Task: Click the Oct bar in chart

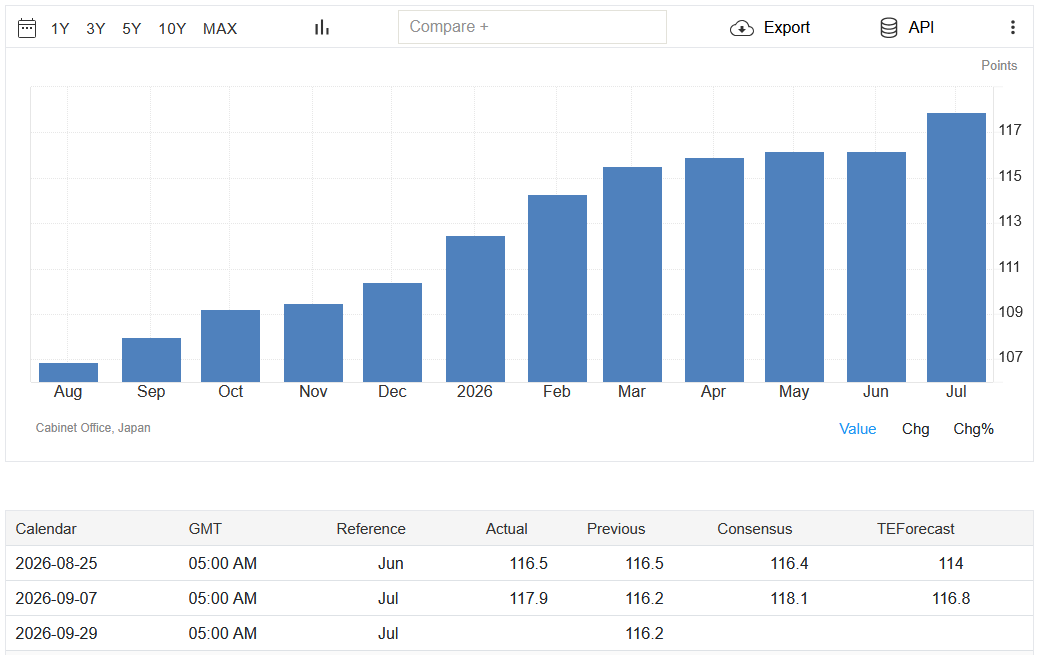Action: (230, 346)
